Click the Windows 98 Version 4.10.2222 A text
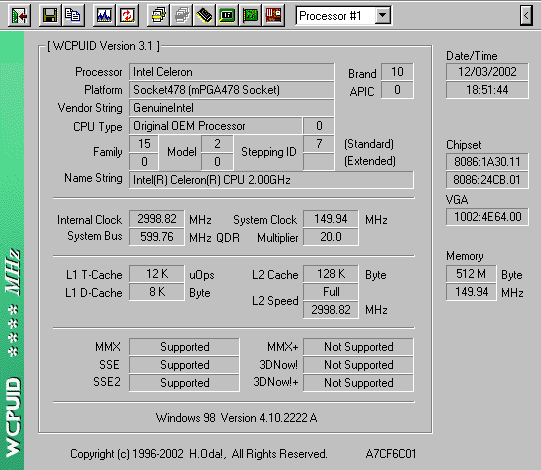Screen dimensions: 541x470 point(236,418)
